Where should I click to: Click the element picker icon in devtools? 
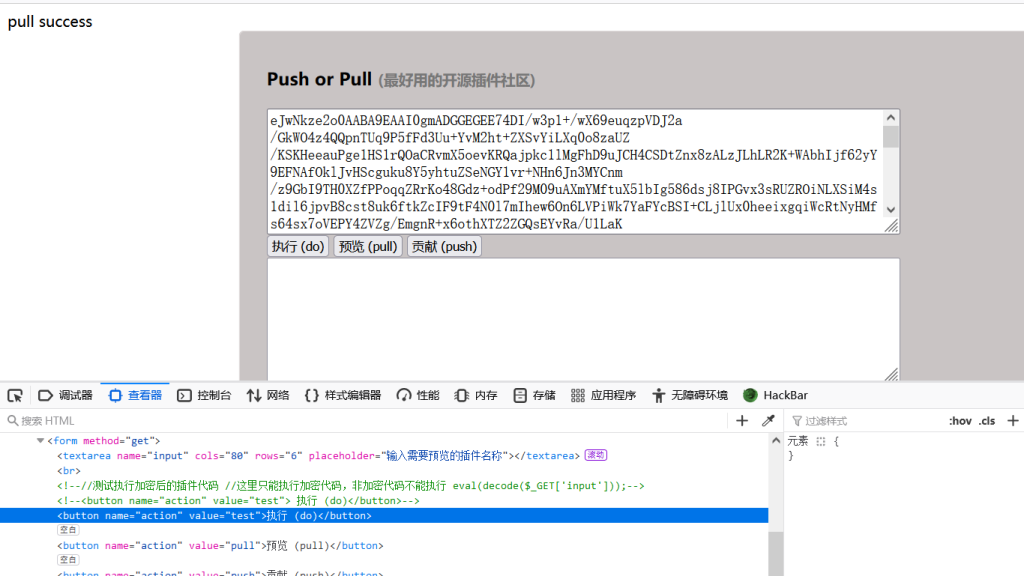click(15, 395)
